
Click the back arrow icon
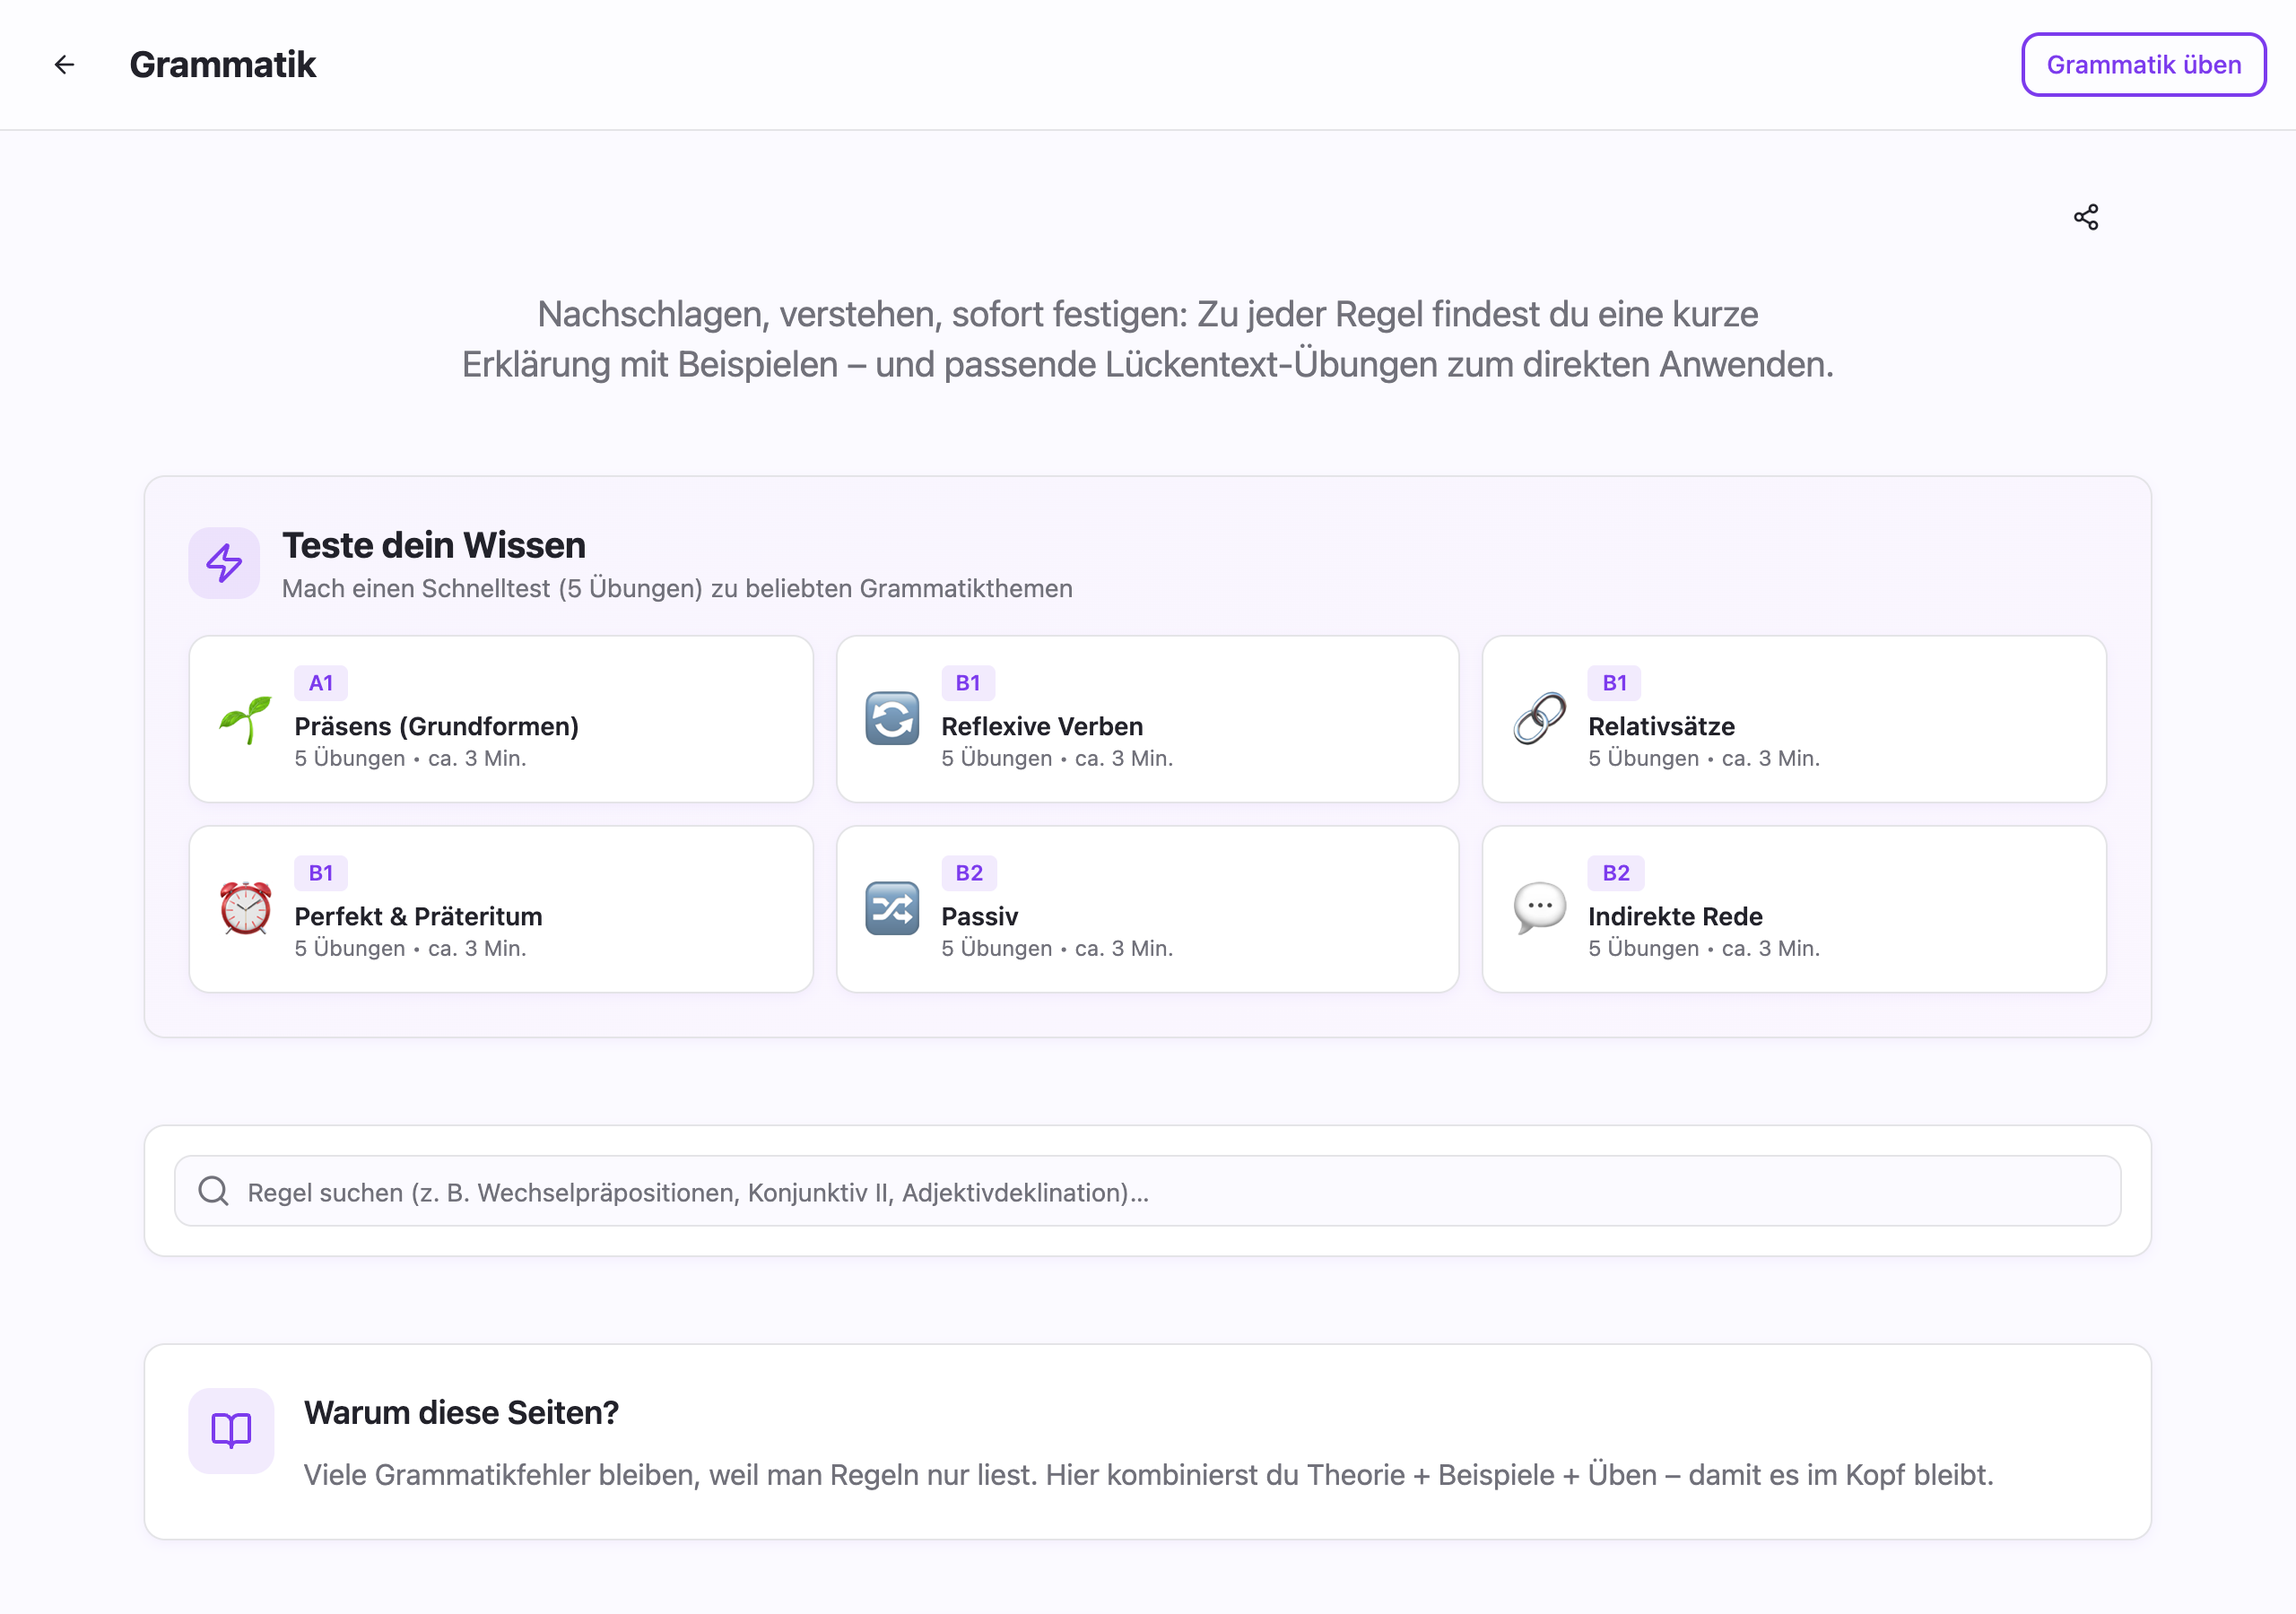tap(64, 65)
